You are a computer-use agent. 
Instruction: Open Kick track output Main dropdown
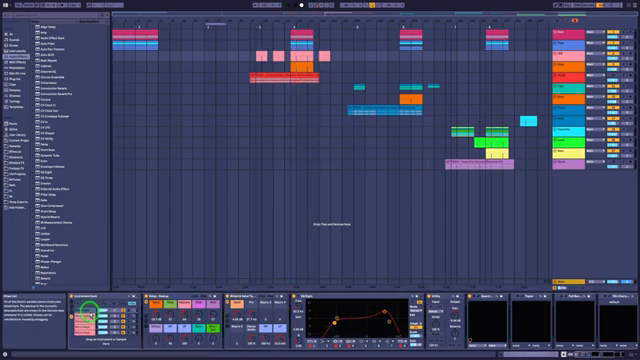click(x=595, y=32)
